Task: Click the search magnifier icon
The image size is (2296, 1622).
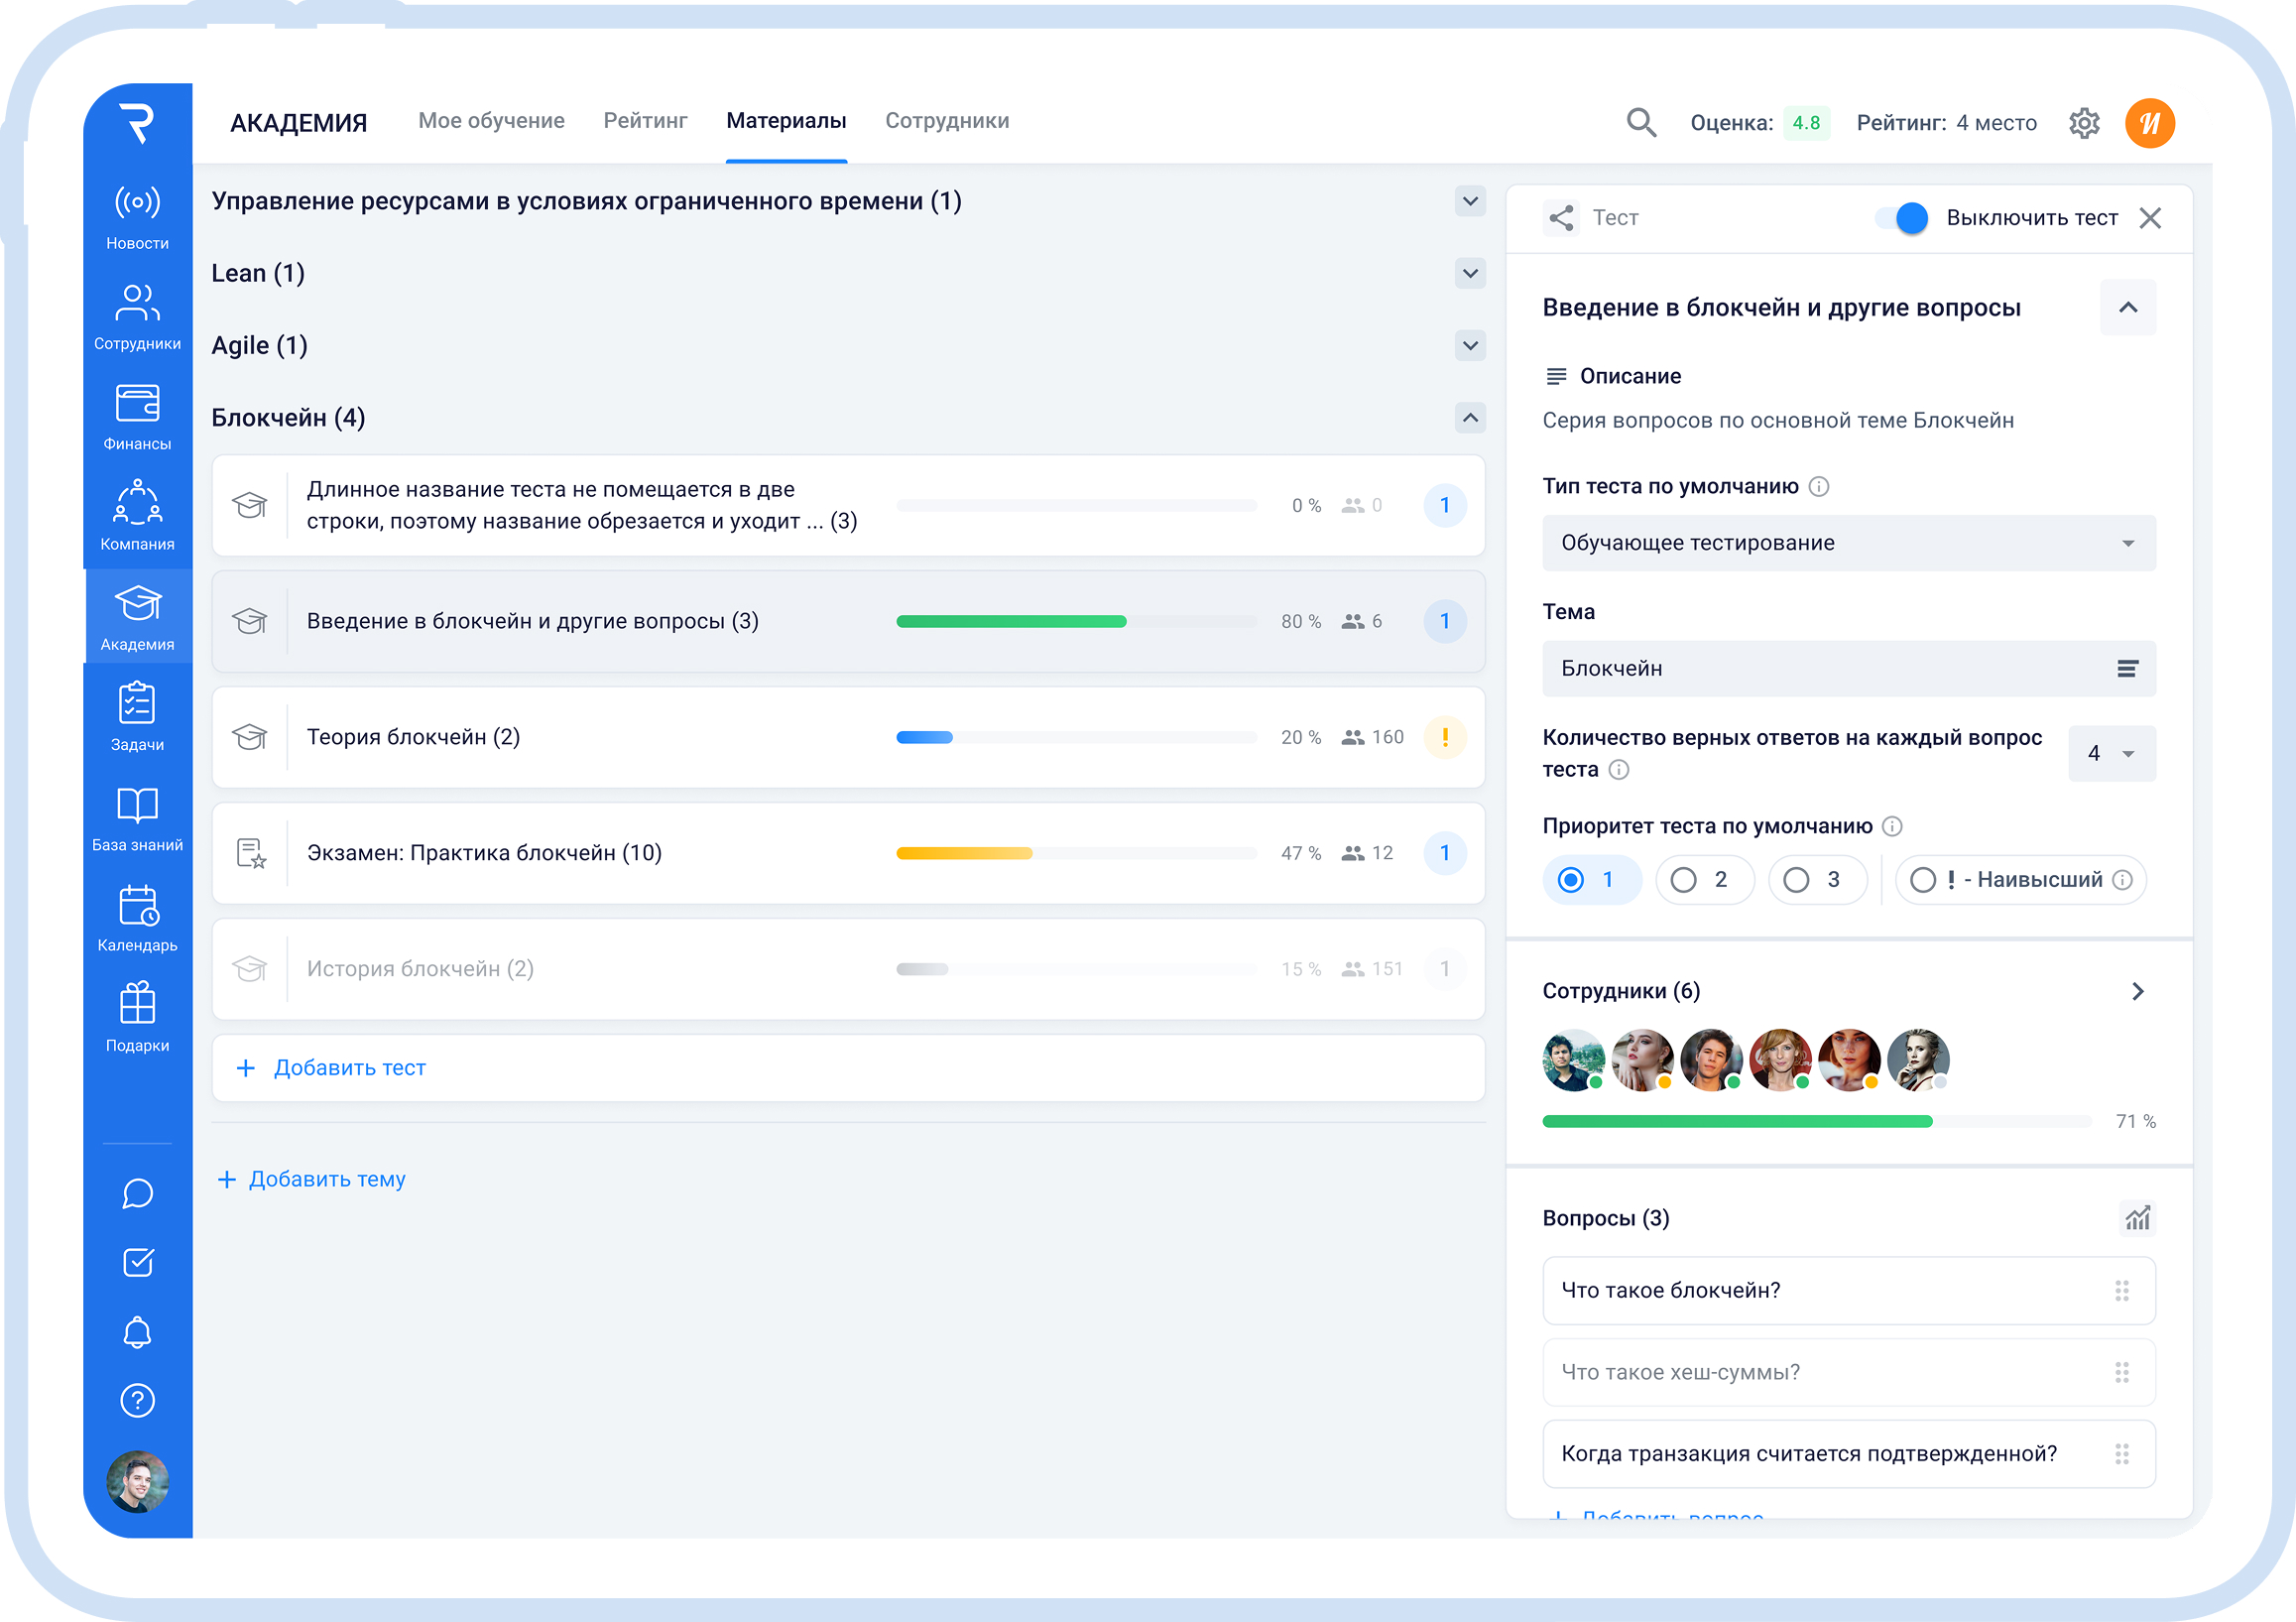Action: [x=1641, y=122]
